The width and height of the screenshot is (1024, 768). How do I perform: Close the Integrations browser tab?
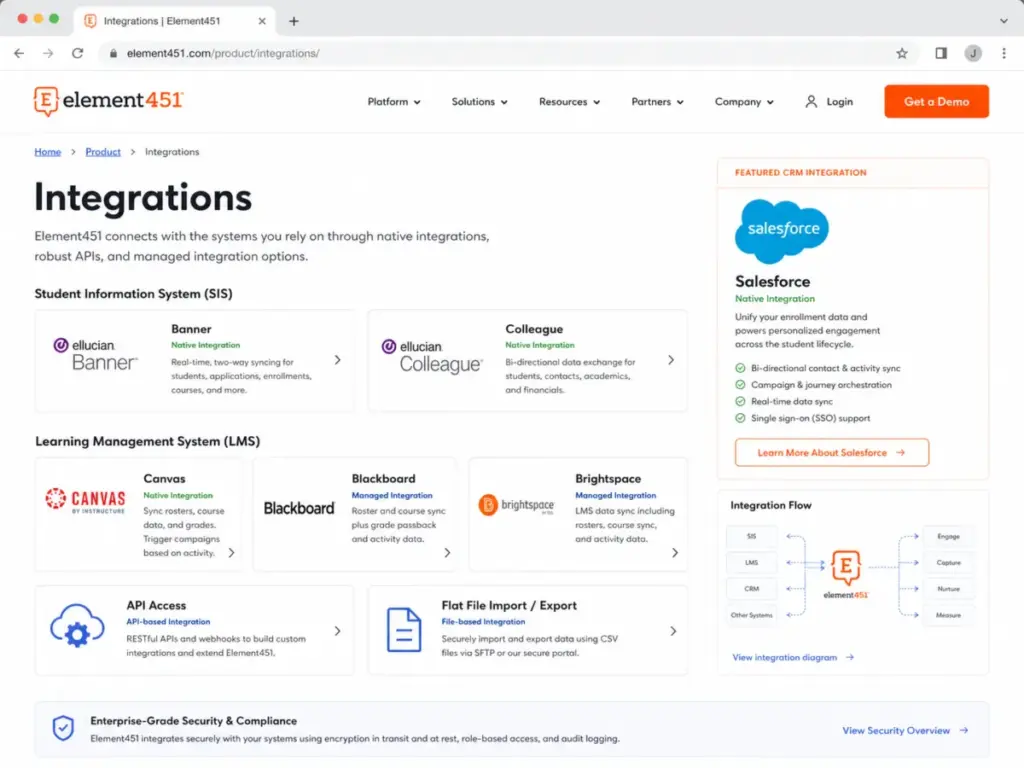(262, 21)
